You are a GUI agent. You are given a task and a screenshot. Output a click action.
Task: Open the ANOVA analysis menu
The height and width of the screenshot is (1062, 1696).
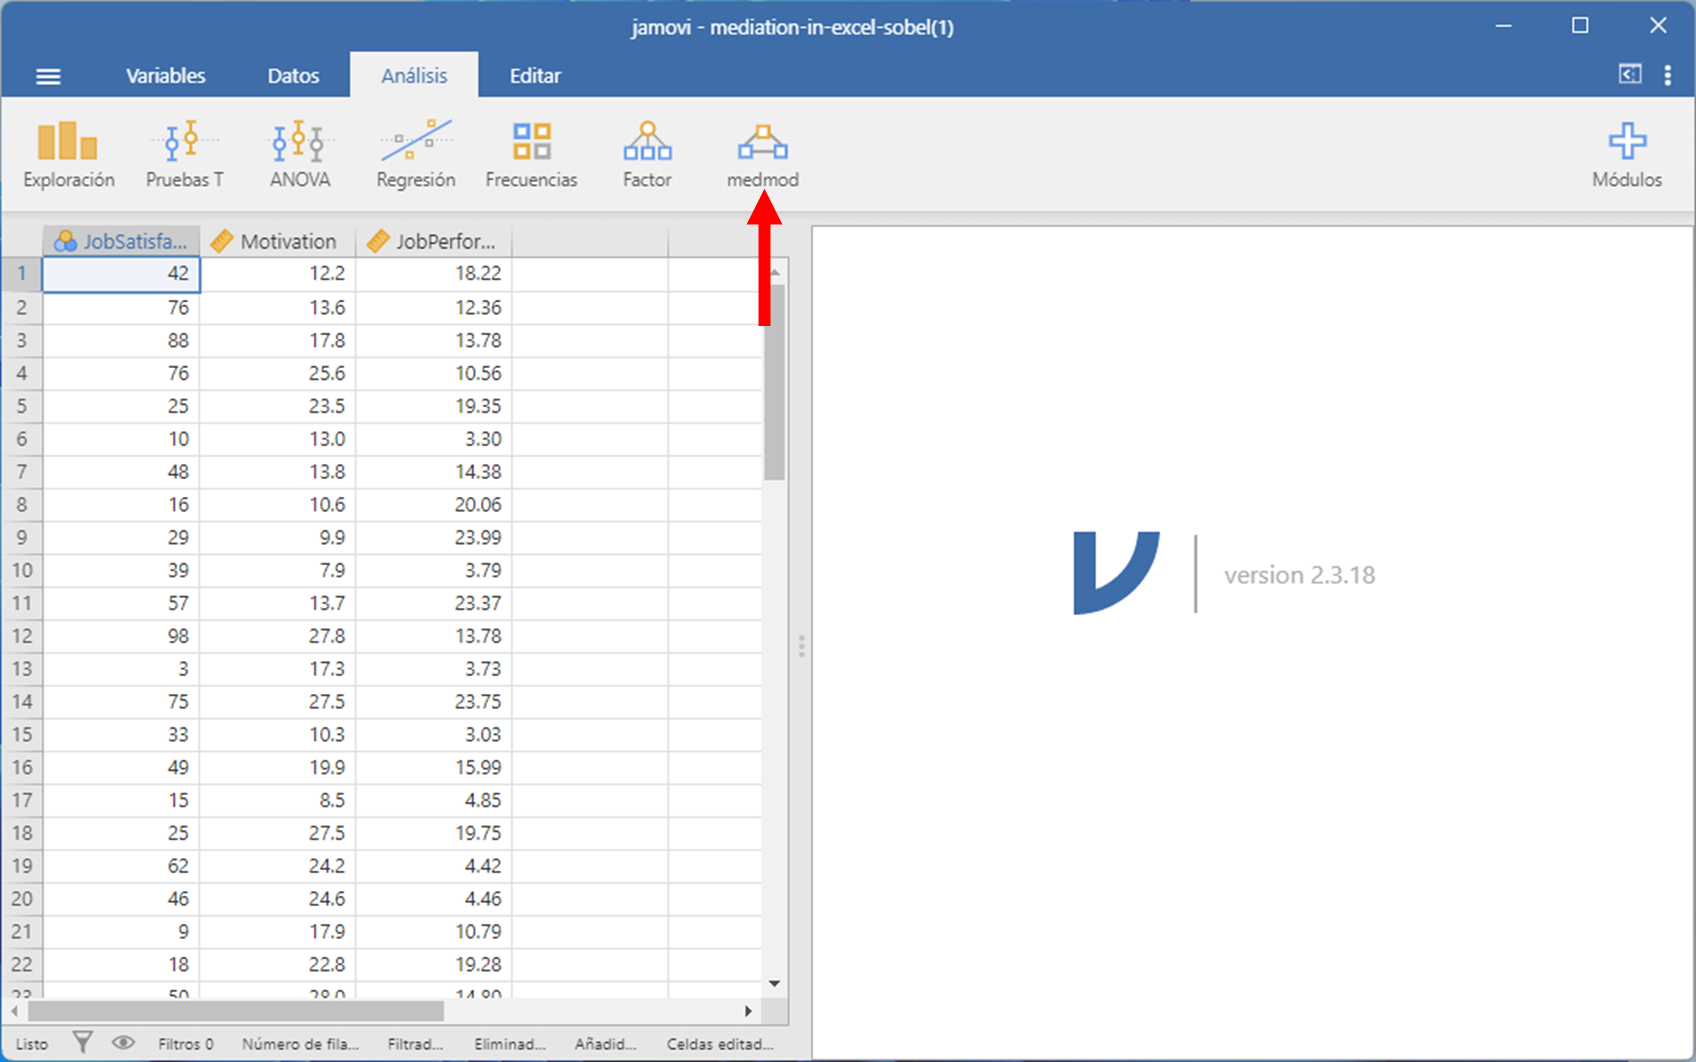(x=299, y=154)
